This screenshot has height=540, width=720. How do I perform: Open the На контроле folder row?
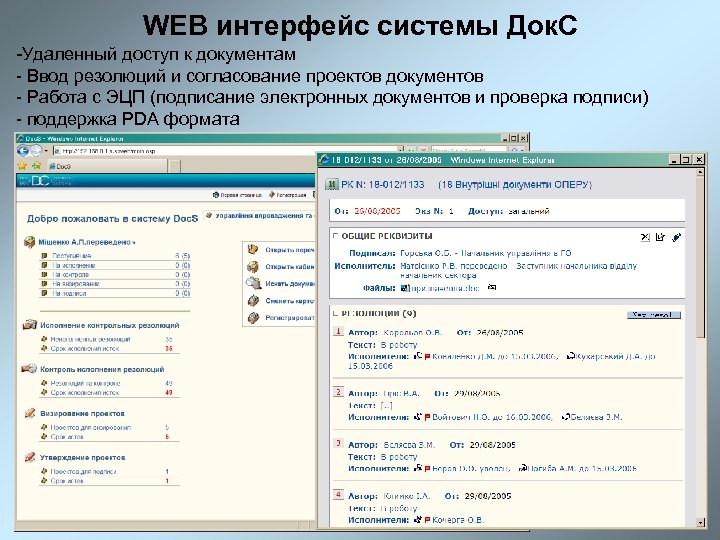[x=115, y=275]
